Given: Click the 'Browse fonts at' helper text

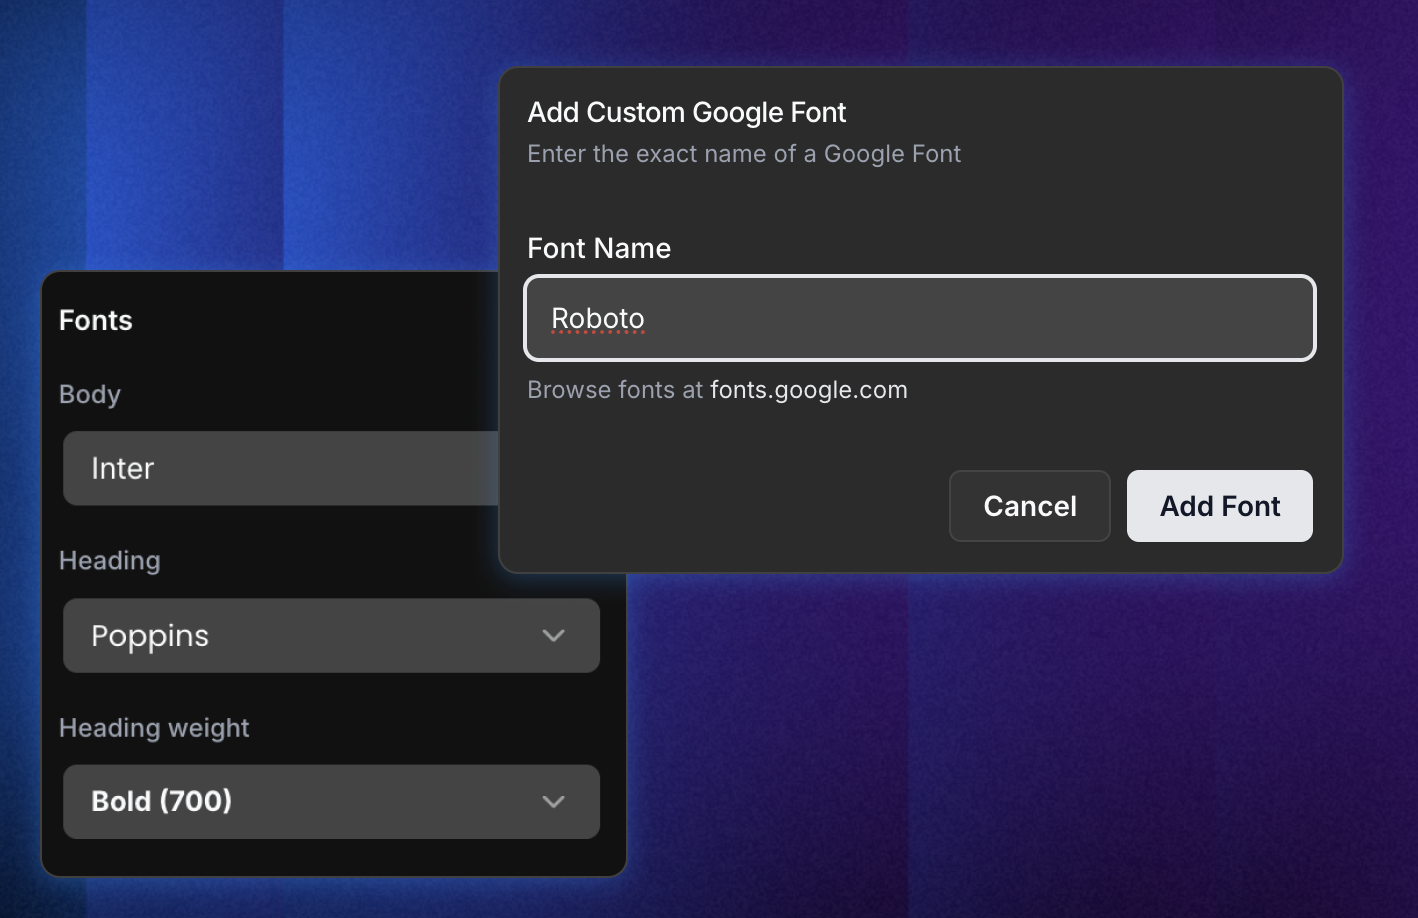Looking at the screenshot, I should 615,390.
